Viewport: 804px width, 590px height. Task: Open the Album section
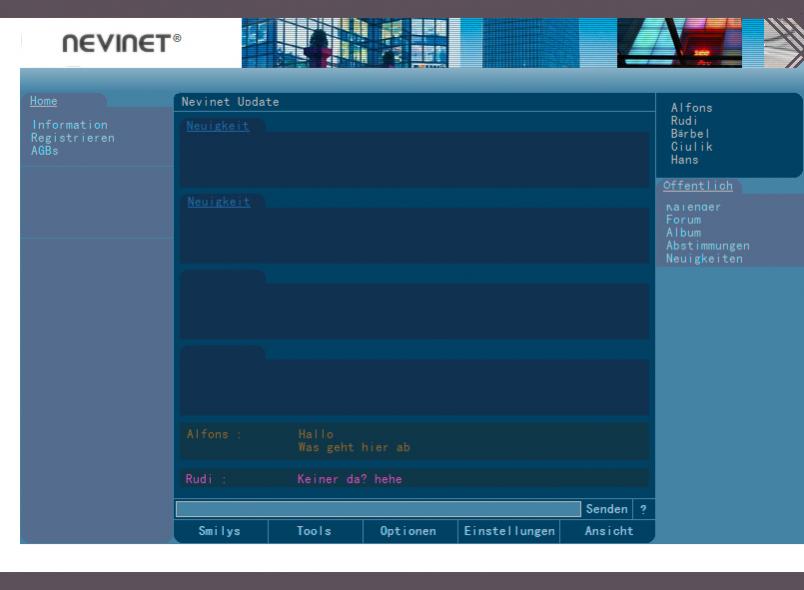[x=684, y=233]
